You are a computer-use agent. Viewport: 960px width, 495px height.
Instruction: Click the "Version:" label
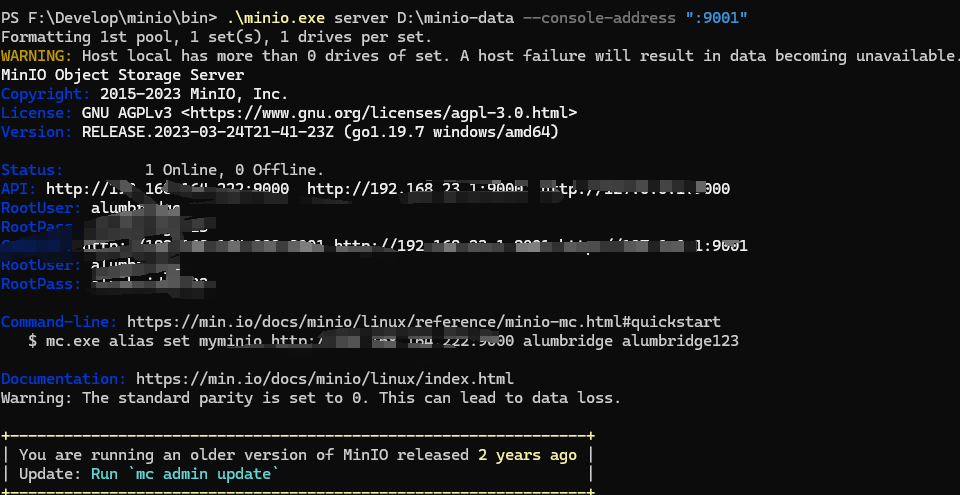(37, 132)
